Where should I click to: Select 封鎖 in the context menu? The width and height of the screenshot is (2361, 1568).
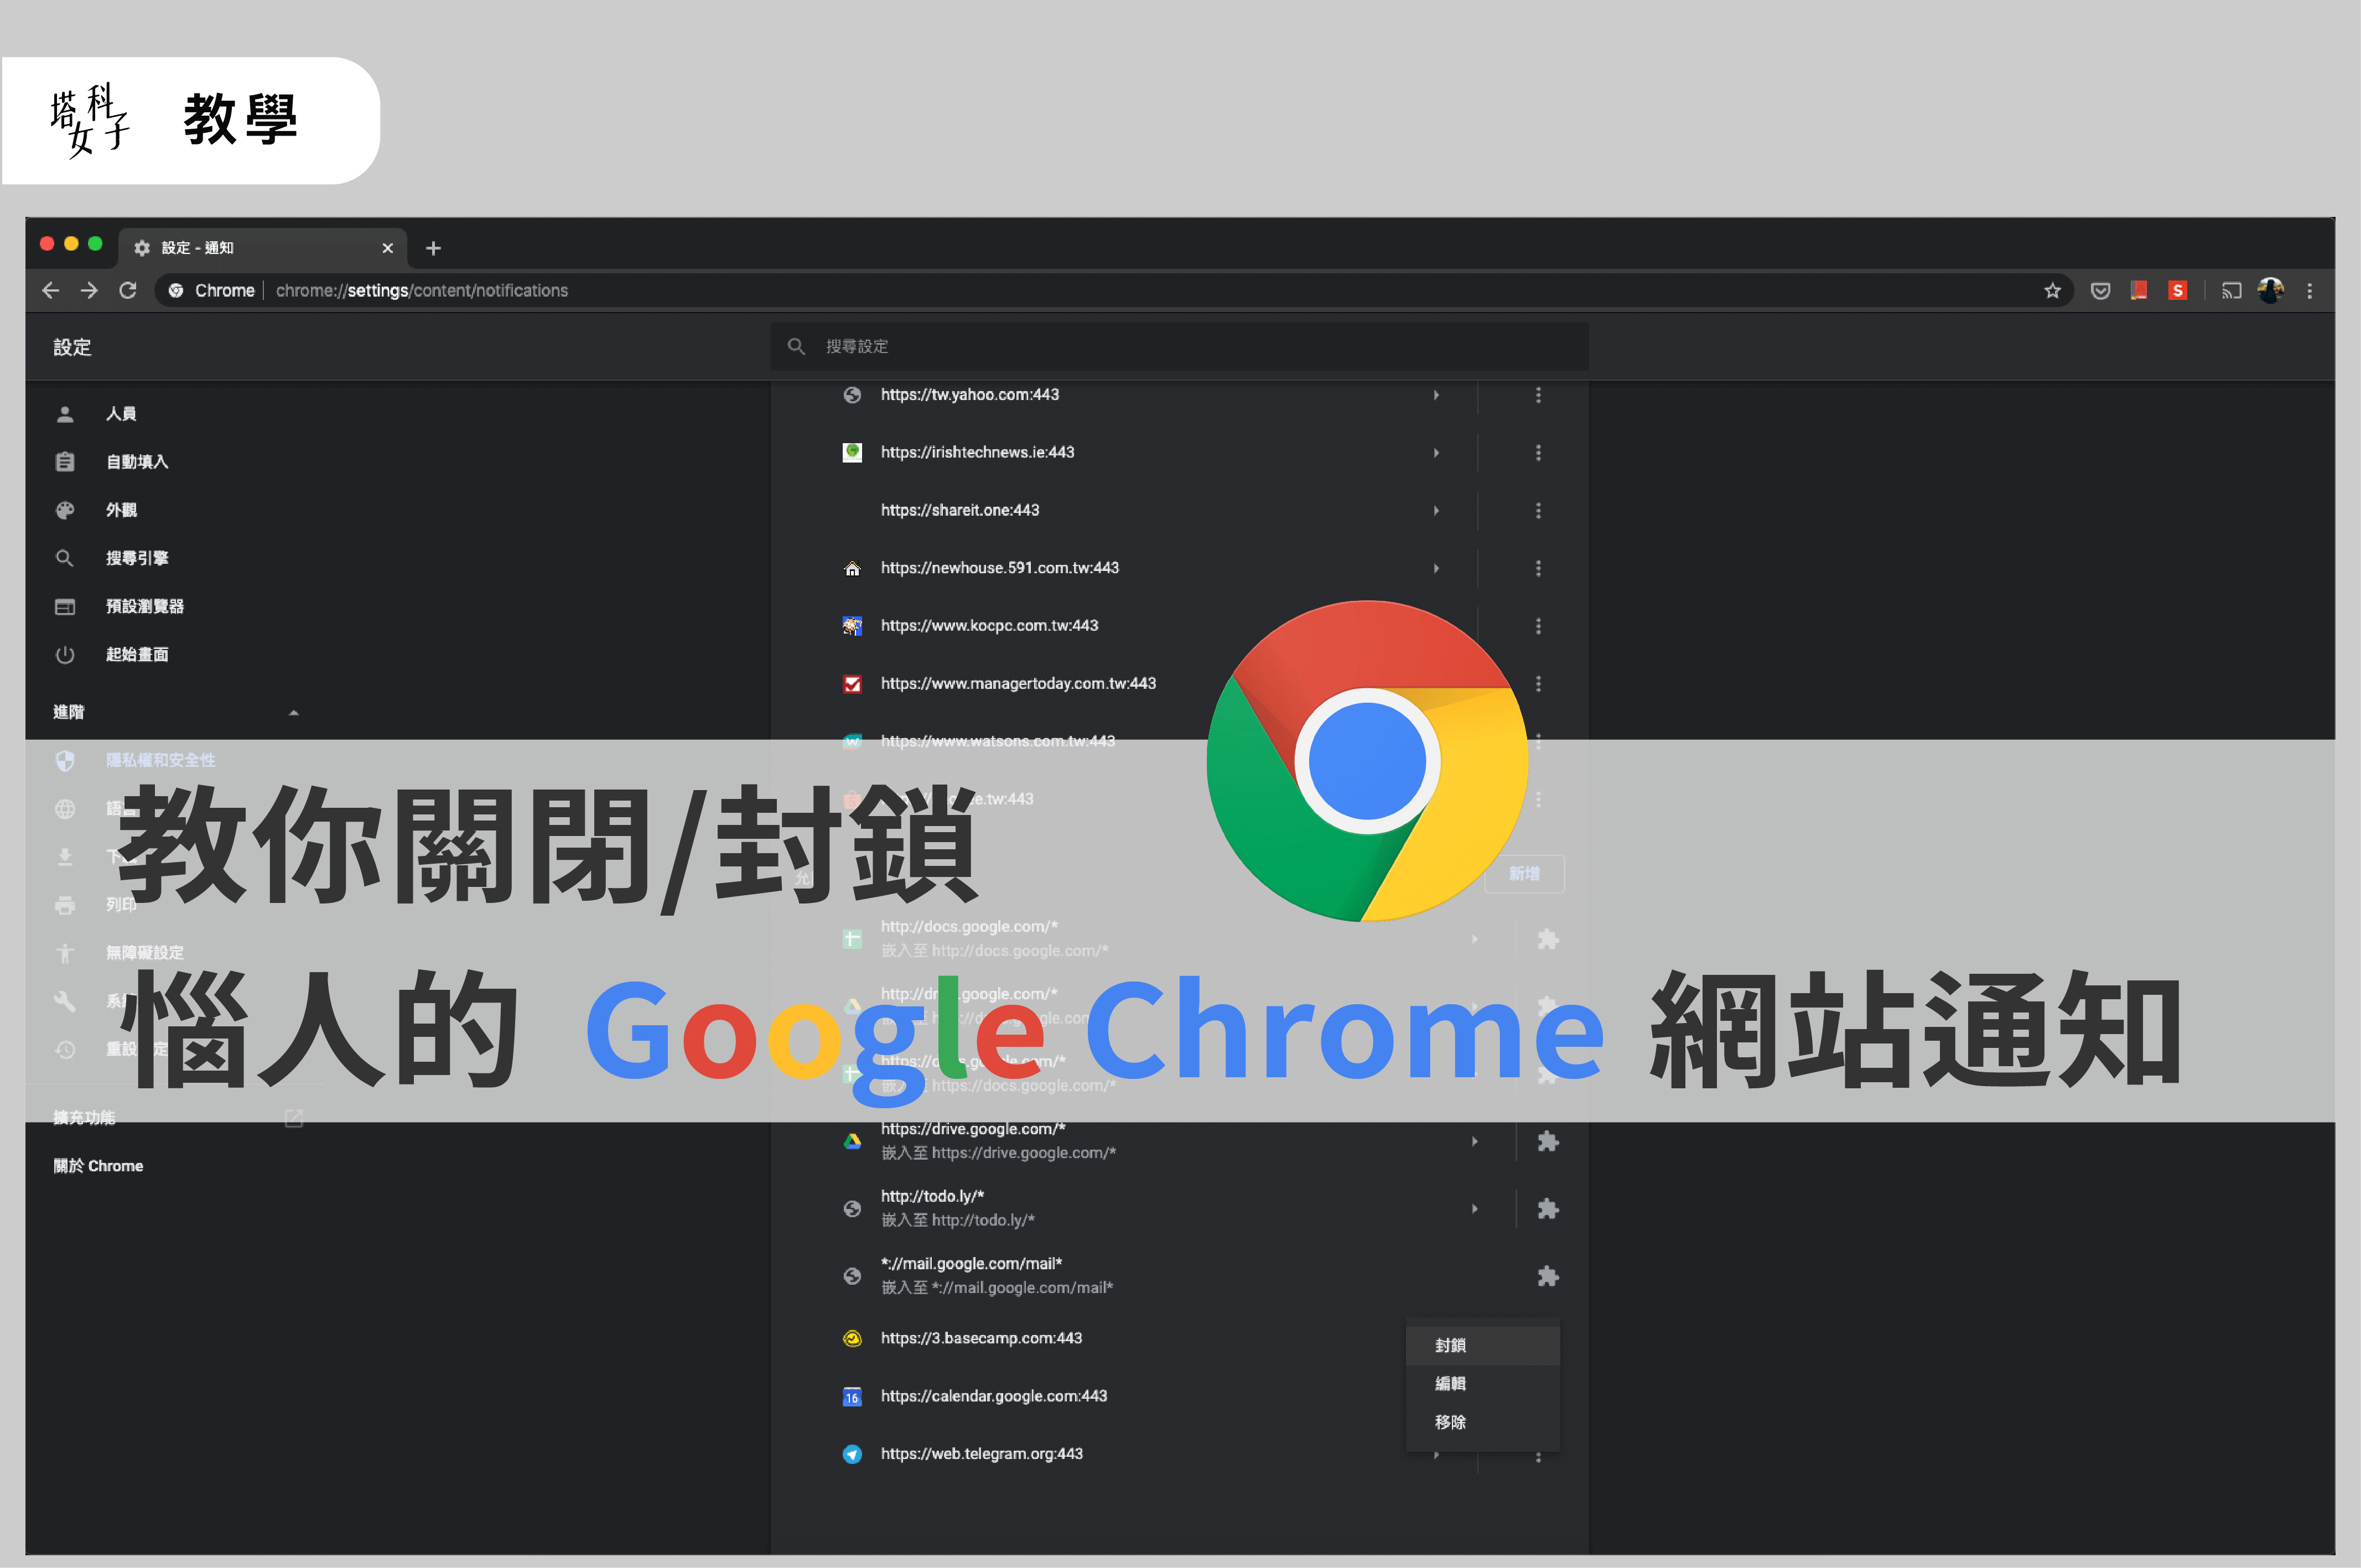click(x=1450, y=1345)
